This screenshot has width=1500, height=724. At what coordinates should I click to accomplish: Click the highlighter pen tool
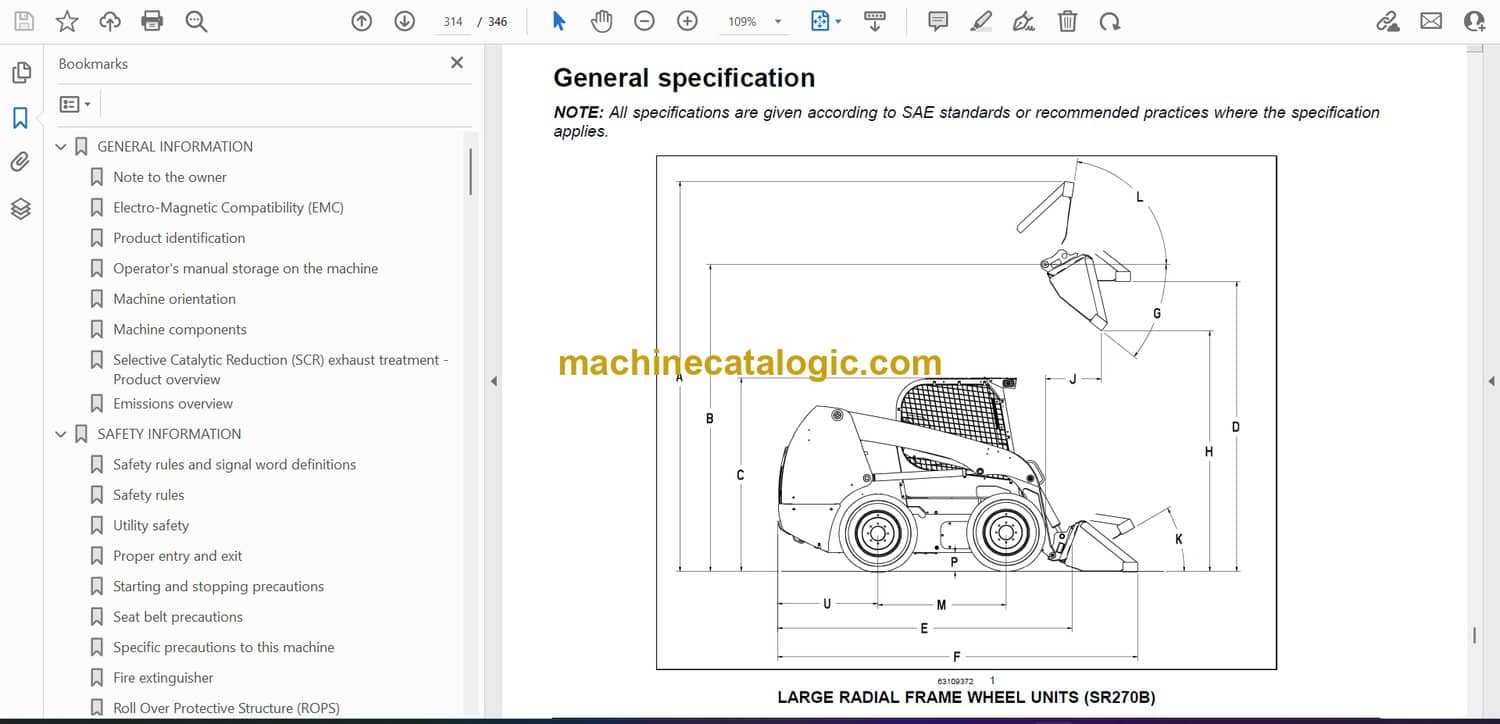981,21
